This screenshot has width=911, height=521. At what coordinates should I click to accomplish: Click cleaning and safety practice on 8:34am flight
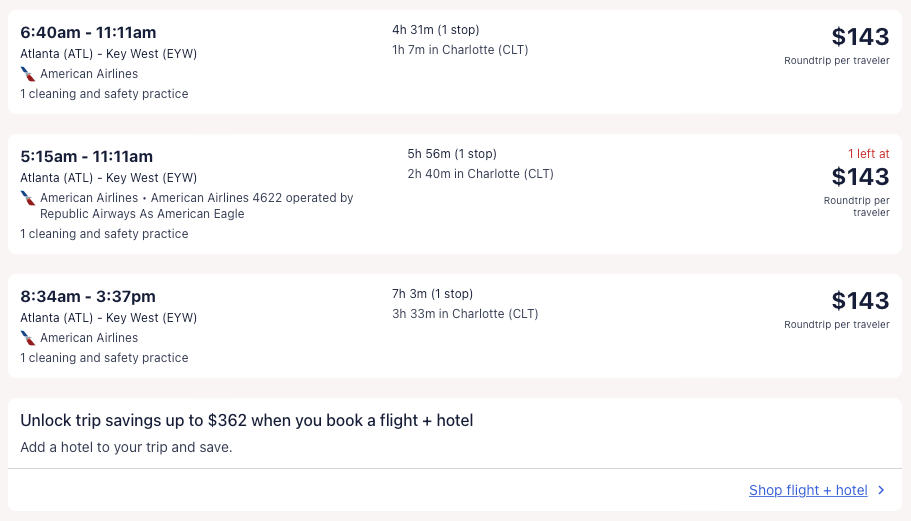coord(104,358)
